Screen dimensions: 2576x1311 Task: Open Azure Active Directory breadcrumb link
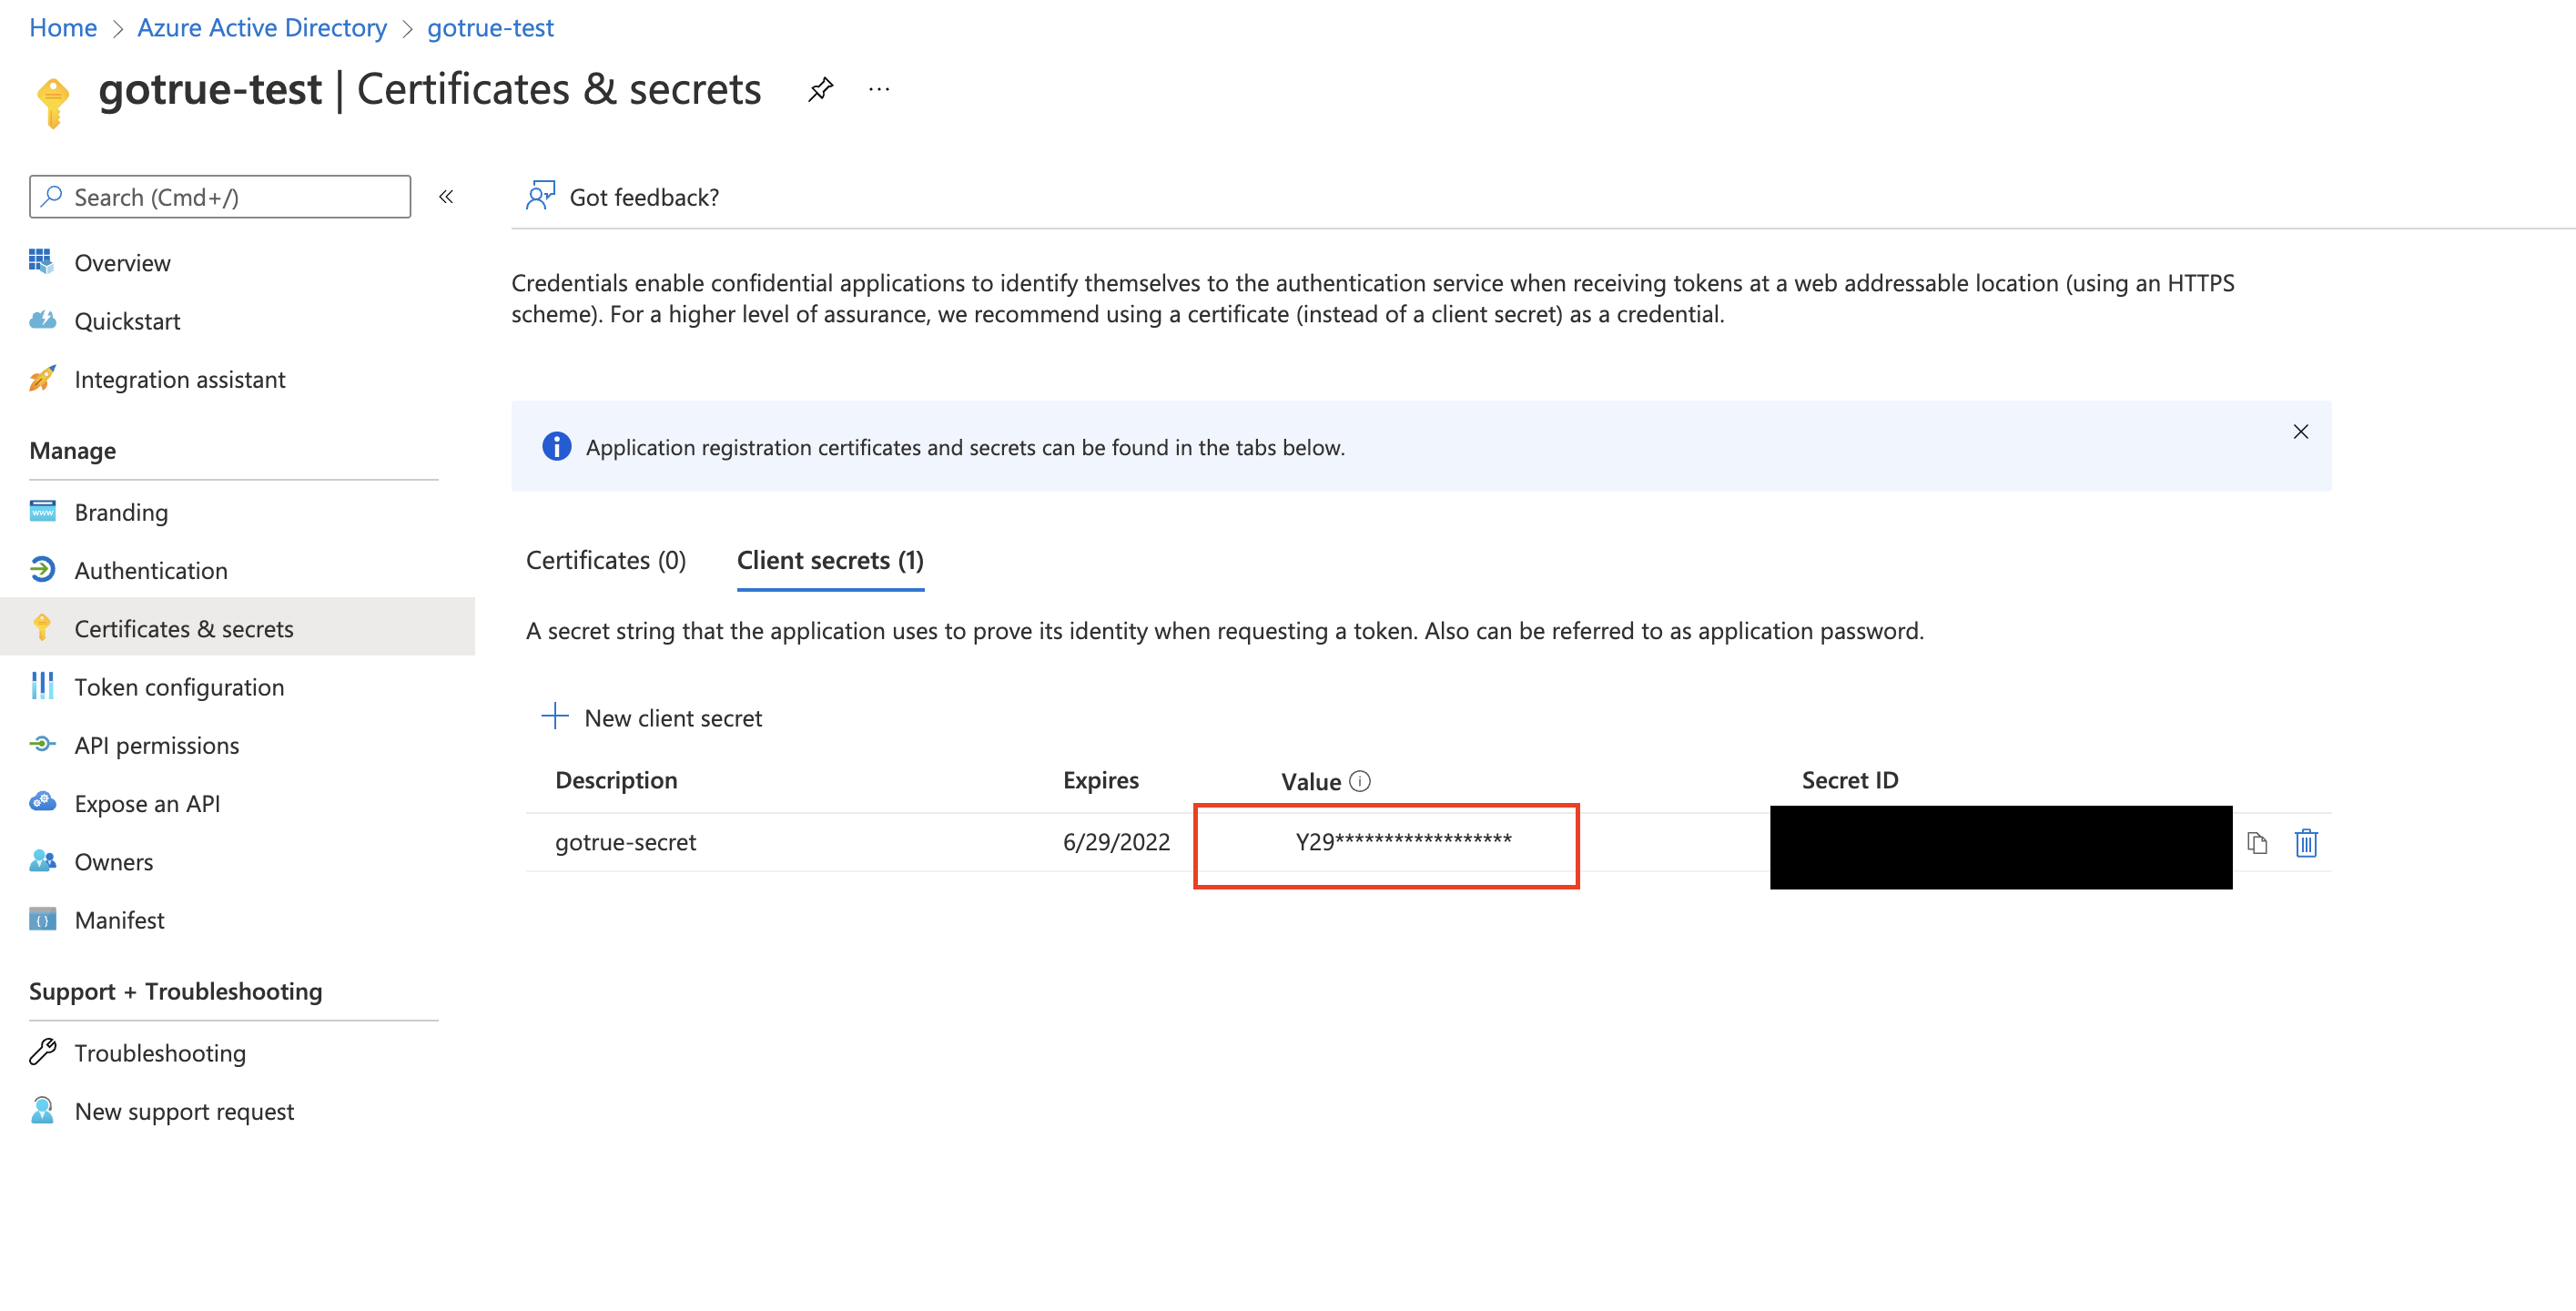point(262,28)
